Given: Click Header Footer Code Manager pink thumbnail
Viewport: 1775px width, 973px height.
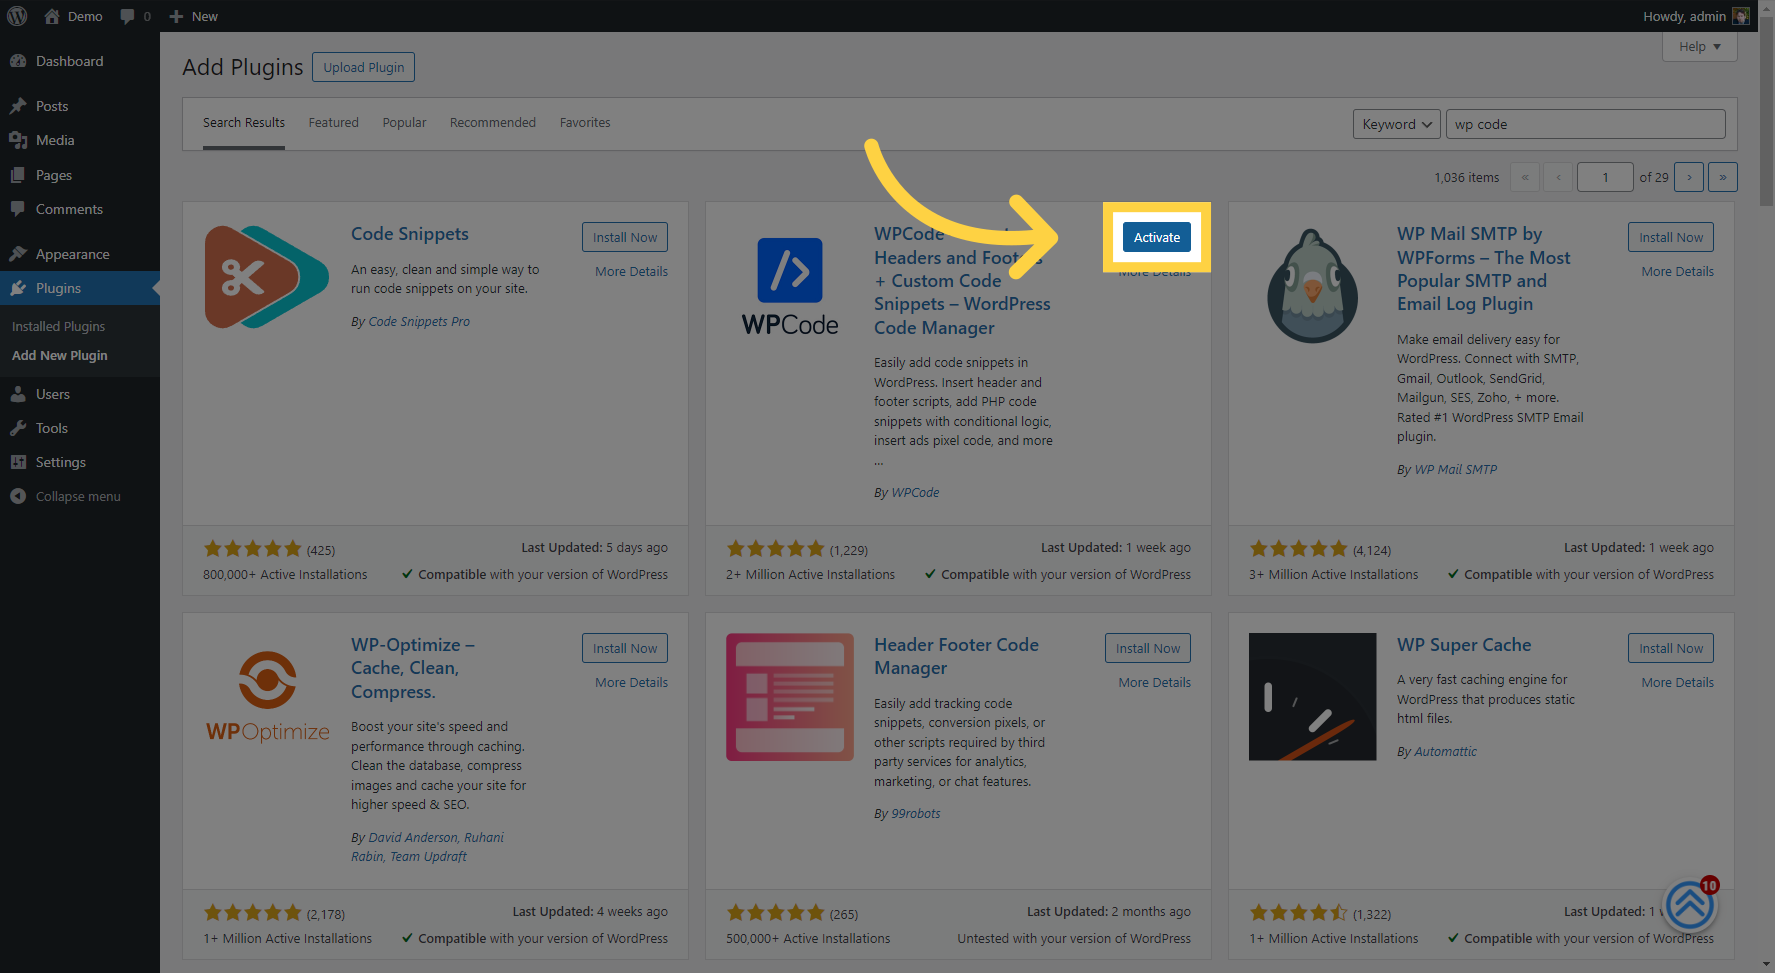Looking at the screenshot, I should pyautogui.click(x=790, y=697).
